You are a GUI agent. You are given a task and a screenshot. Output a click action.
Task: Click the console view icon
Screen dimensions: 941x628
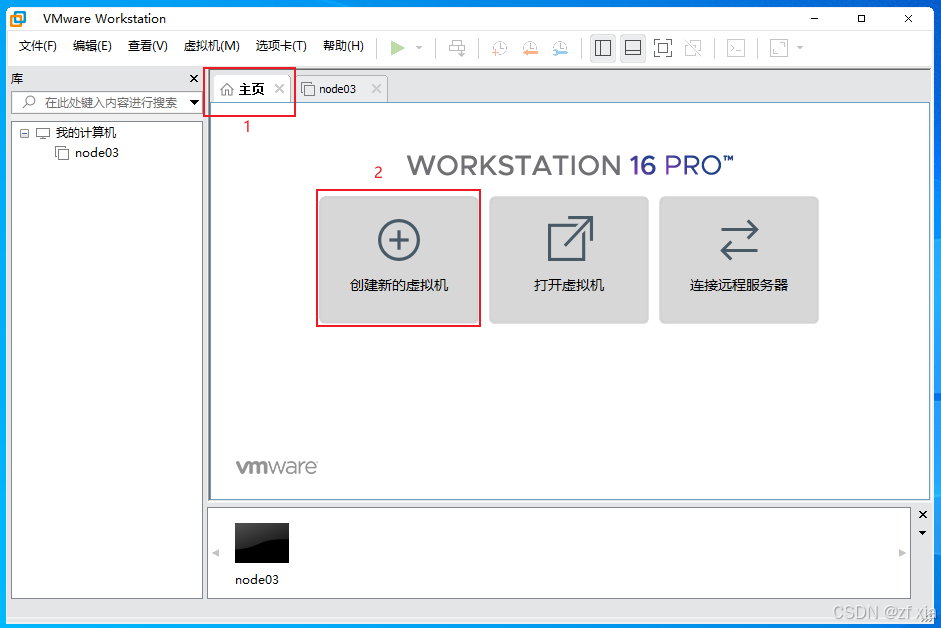(x=736, y=48)
